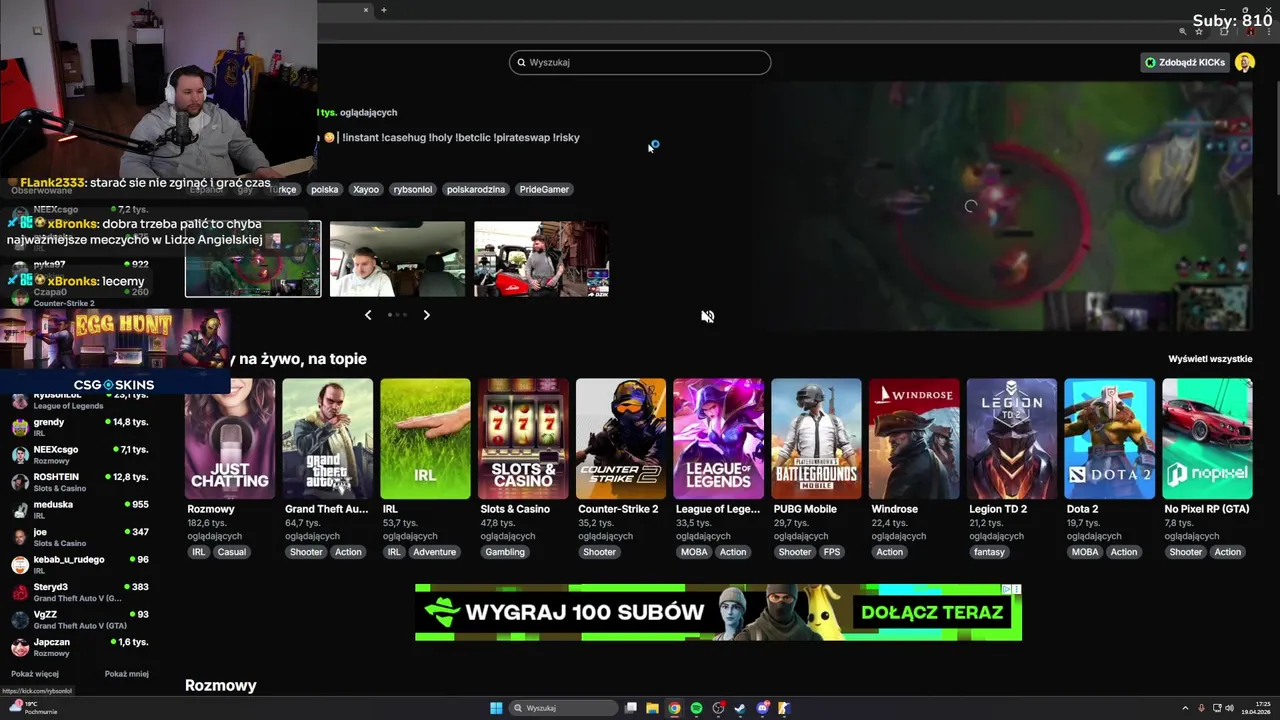Image resolution: width=1280 pixels, height=720 pixels.
Task: Click the ad info icon on banner
Action: click(x=1008, y=589)
